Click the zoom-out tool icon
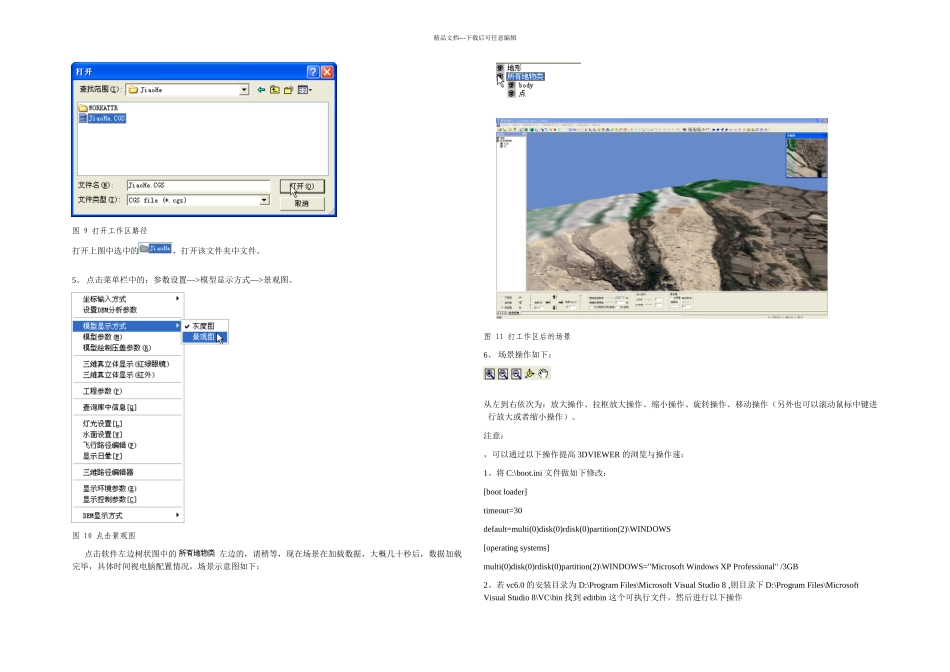Viewport: 950px width, 672px height. [516, 374]
